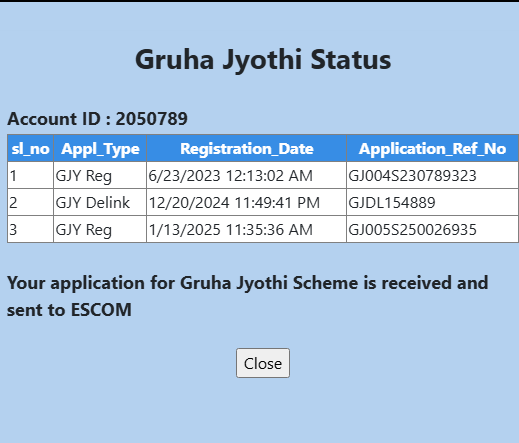Select reference number GJDL154889
519x443 pixels.
click(x=392, y=203)
